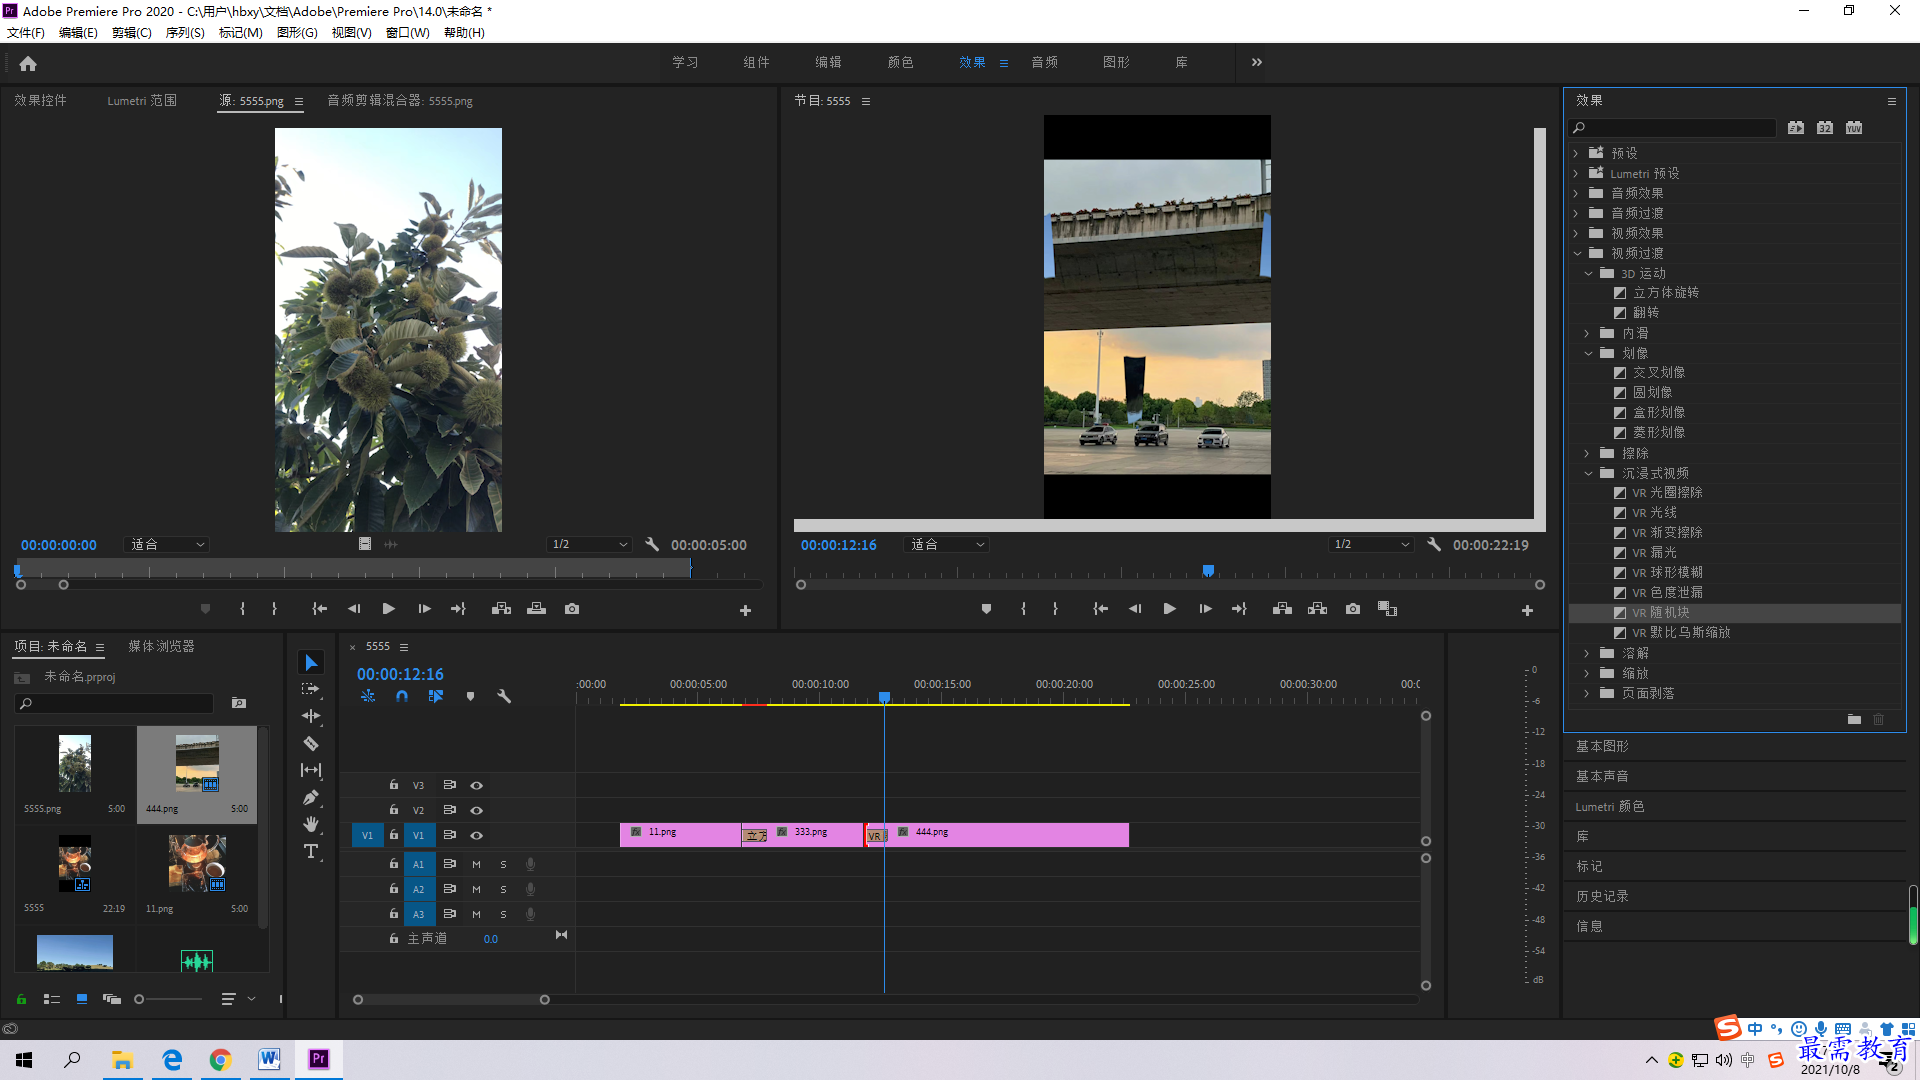Open Program monitor zoom dropdown 适合
The image size is (1920, 1080).
[x=946, y=545]
